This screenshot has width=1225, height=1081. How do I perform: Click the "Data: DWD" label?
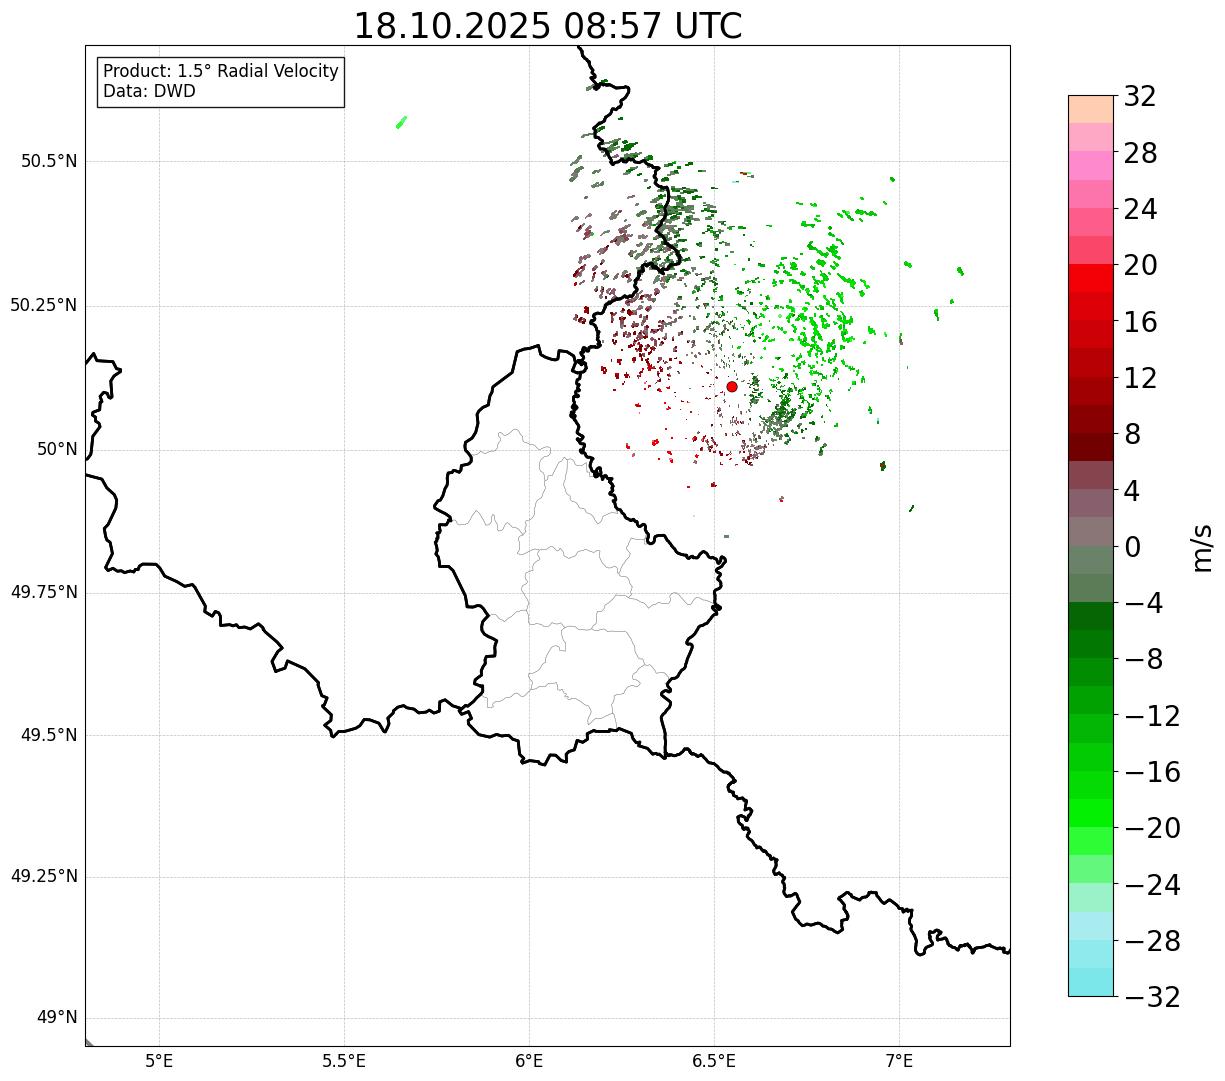pos(149,91)
